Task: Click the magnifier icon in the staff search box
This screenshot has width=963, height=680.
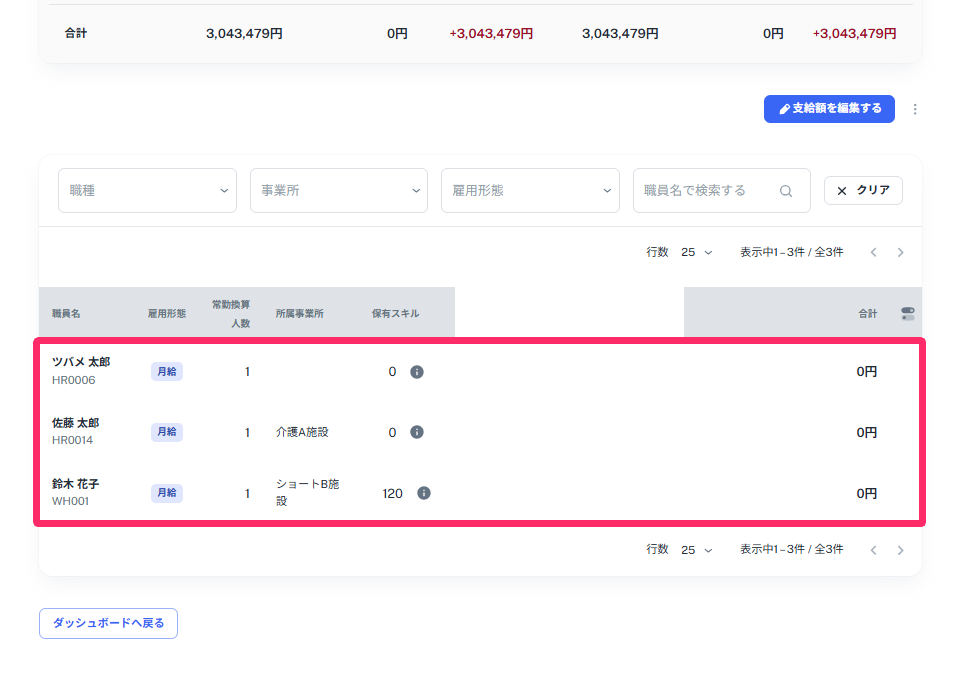Action: coord(786,190)
